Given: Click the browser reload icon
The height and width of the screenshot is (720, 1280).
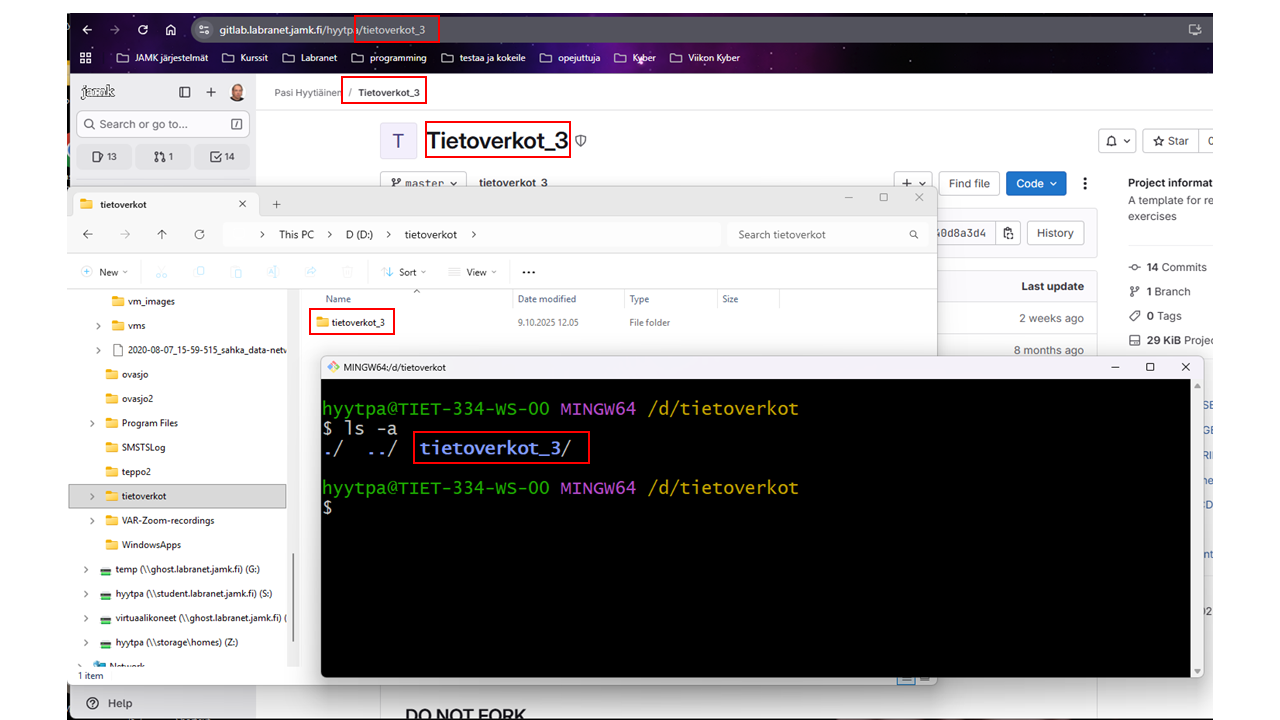Looking at the screenshot, I should pos(143,30).
